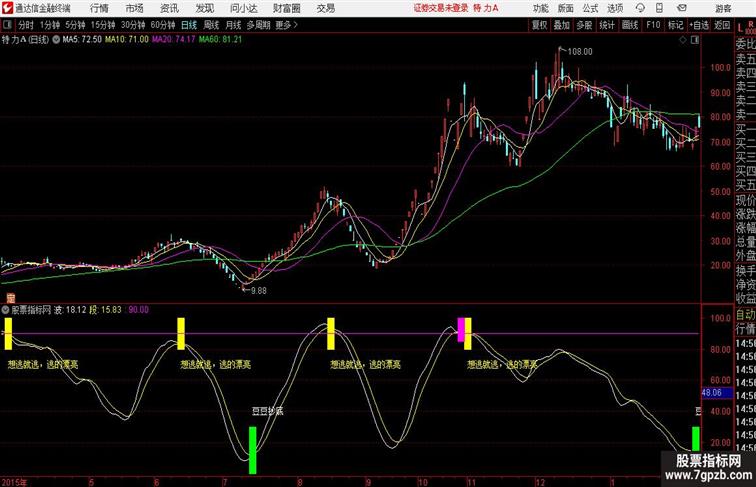756x487 pixels.
Task: Open the 问小达 menu
Action: click(243, 8)
